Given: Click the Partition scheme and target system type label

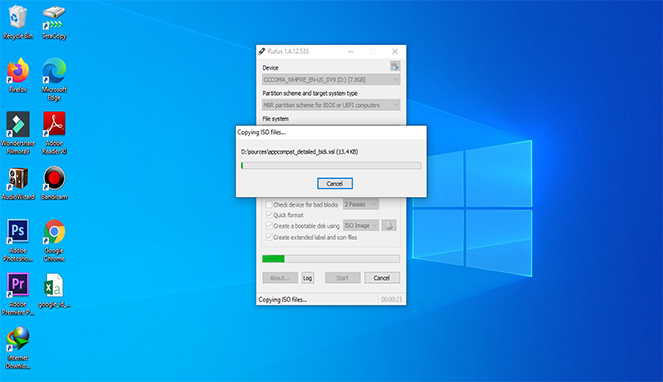Looking at the screenshot, I should click(310, 93).
